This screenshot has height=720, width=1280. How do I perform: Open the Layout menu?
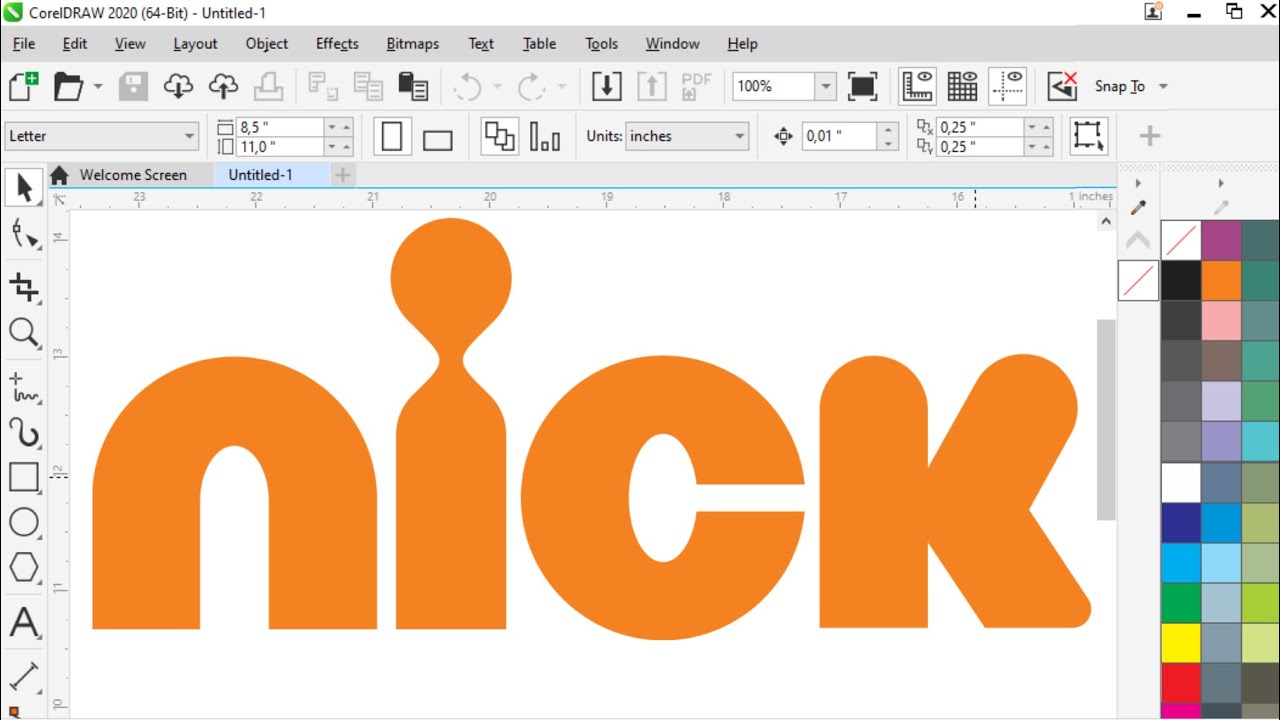(x=195, y=44)
